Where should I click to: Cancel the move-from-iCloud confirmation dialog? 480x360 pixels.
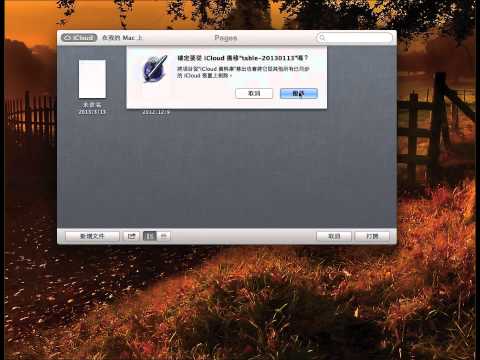point(254,93)
